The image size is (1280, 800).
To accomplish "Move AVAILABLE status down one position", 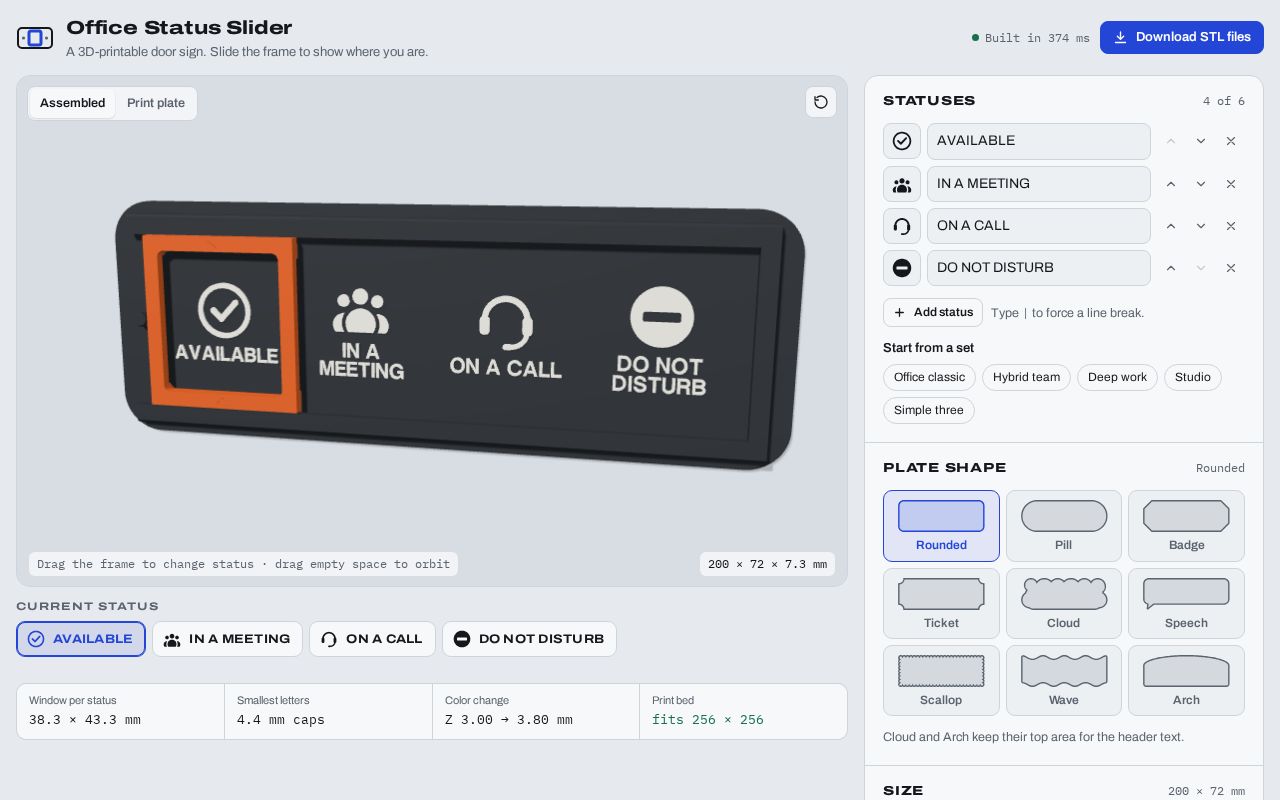I will pos(1201,141).
